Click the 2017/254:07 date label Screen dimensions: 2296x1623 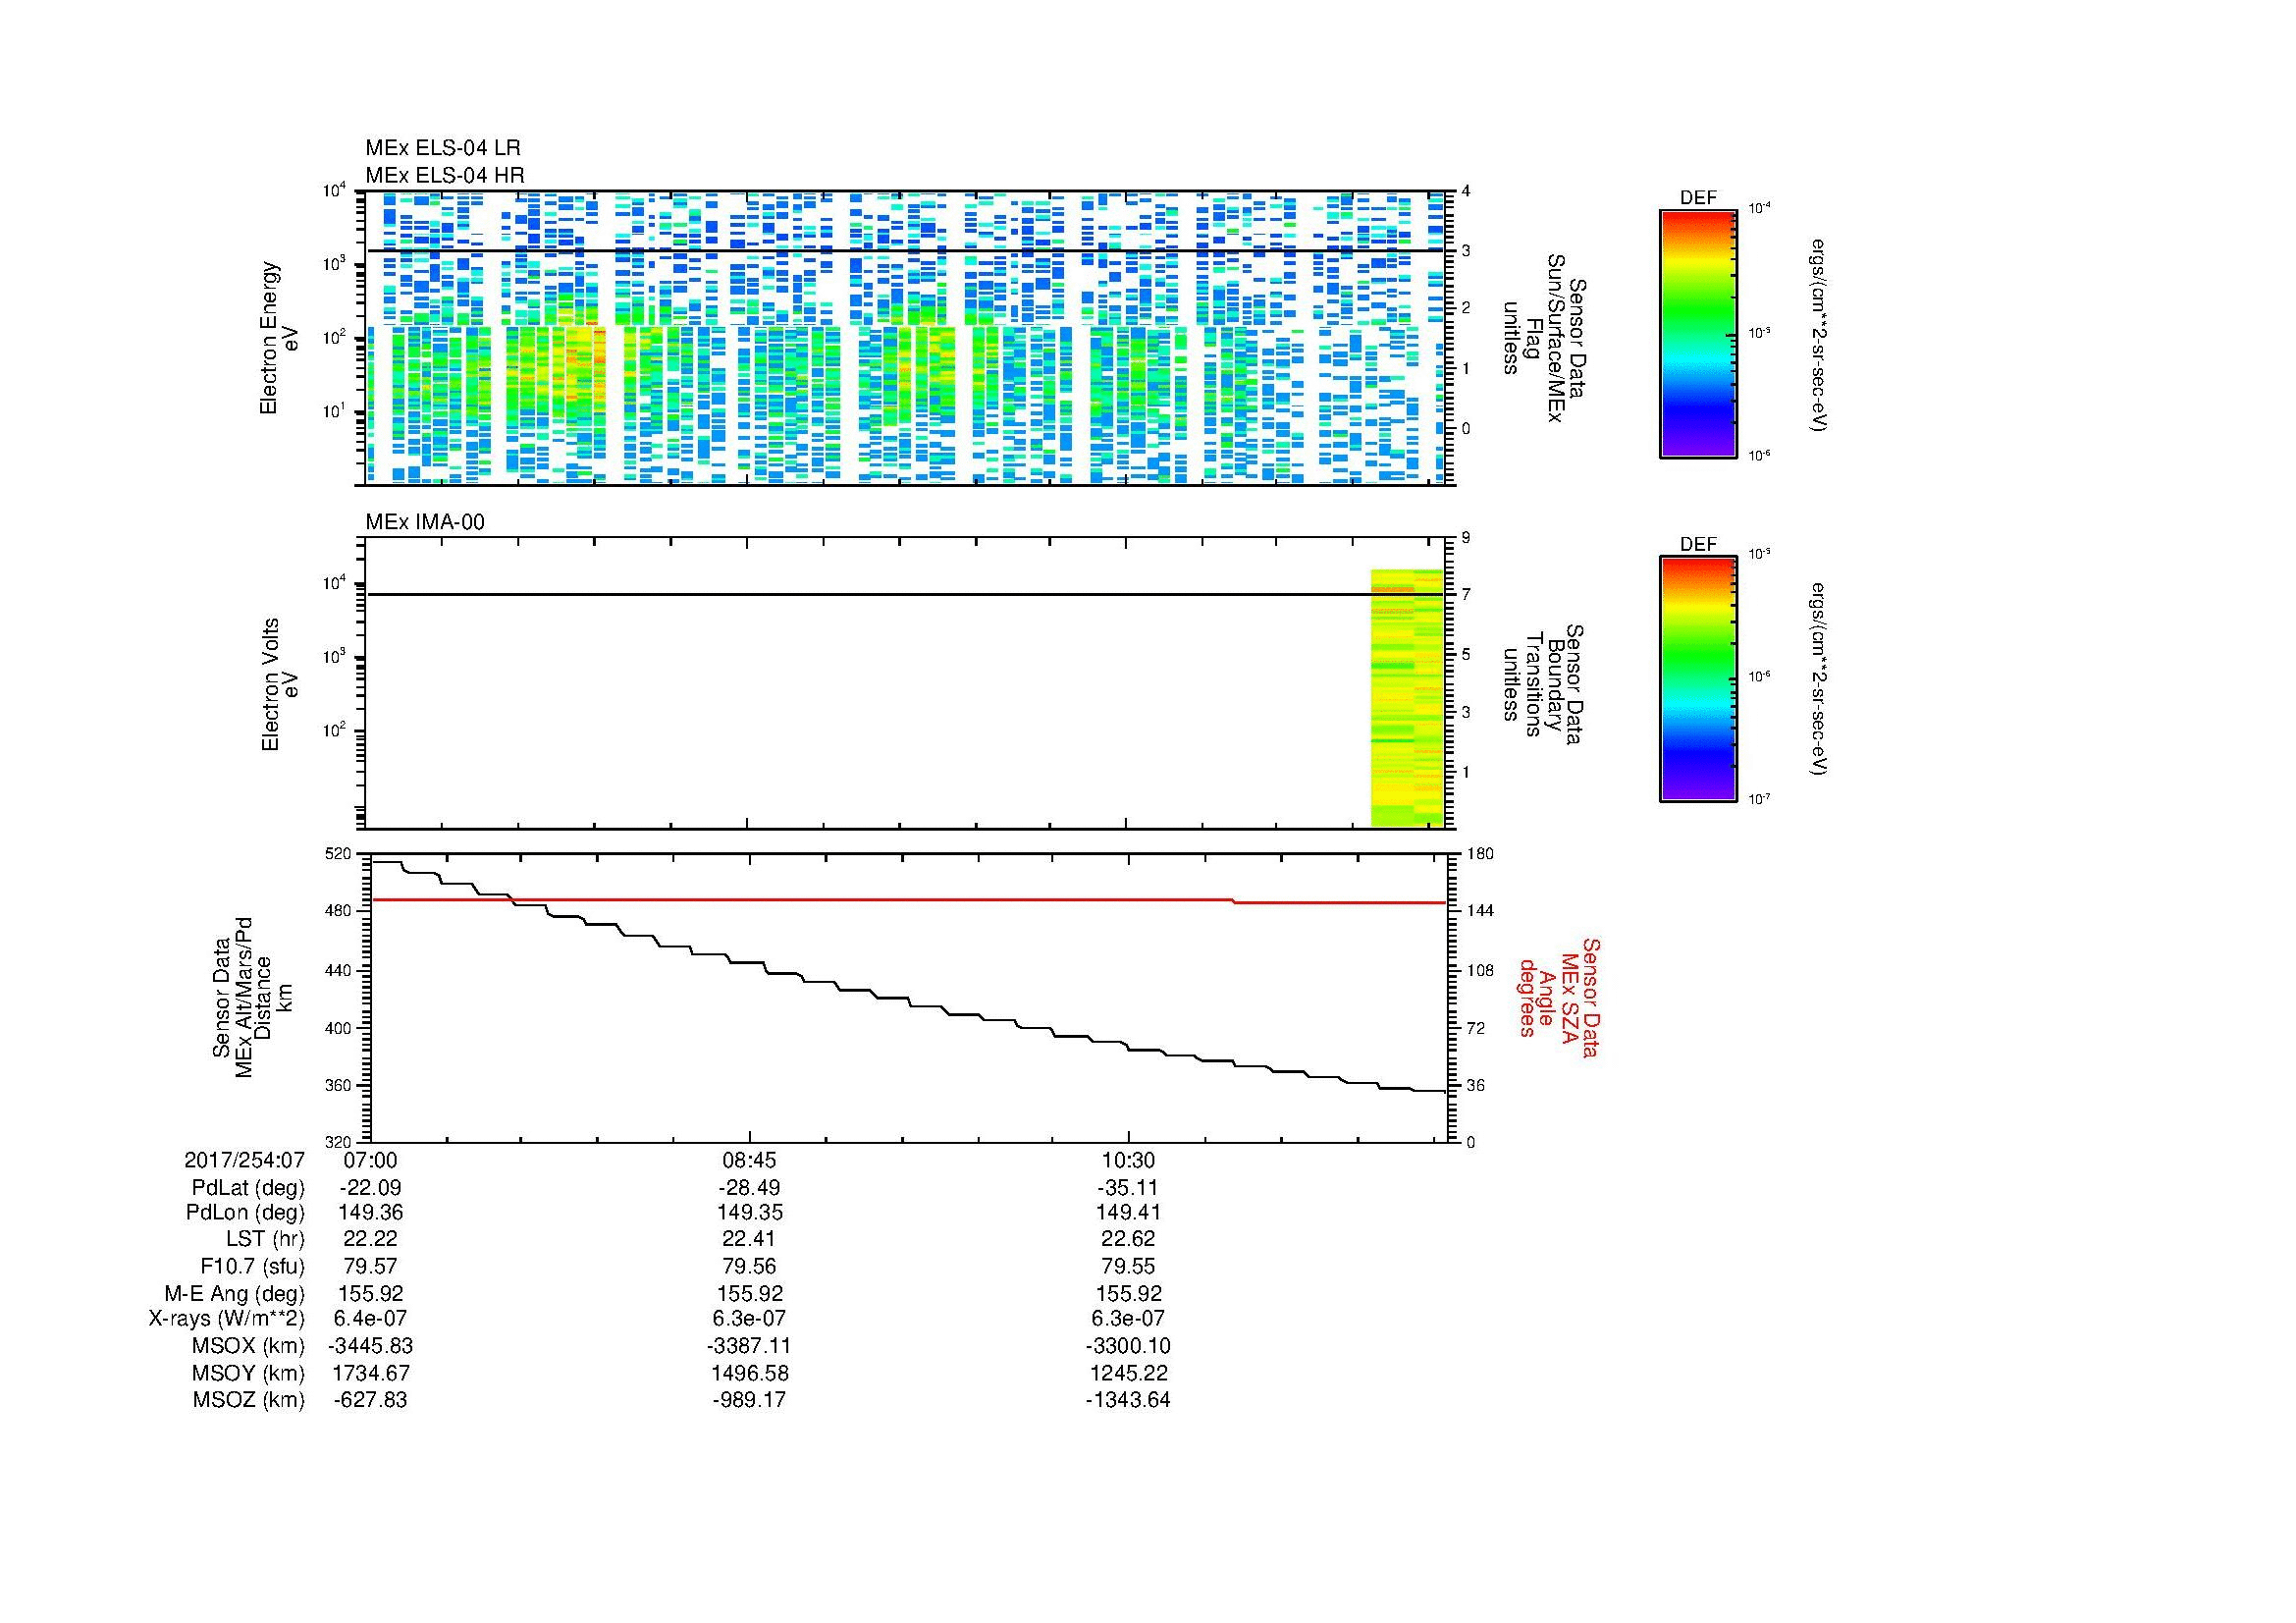coord(244,1161)
